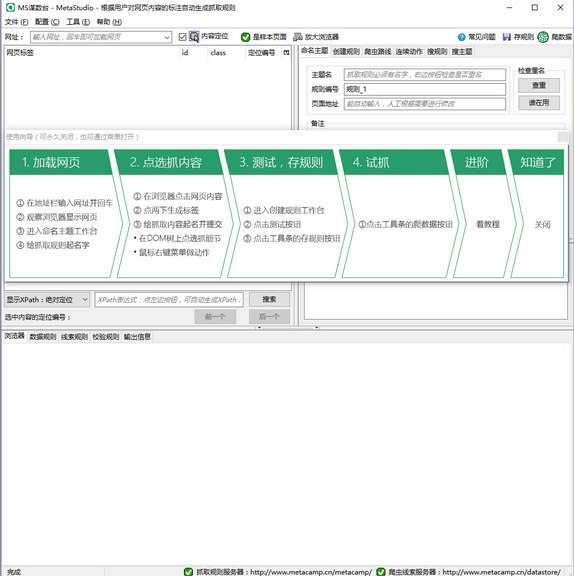Click the 放大浏览器 icon
Viewport: 574px width, 576px height.
pos(298,37)
